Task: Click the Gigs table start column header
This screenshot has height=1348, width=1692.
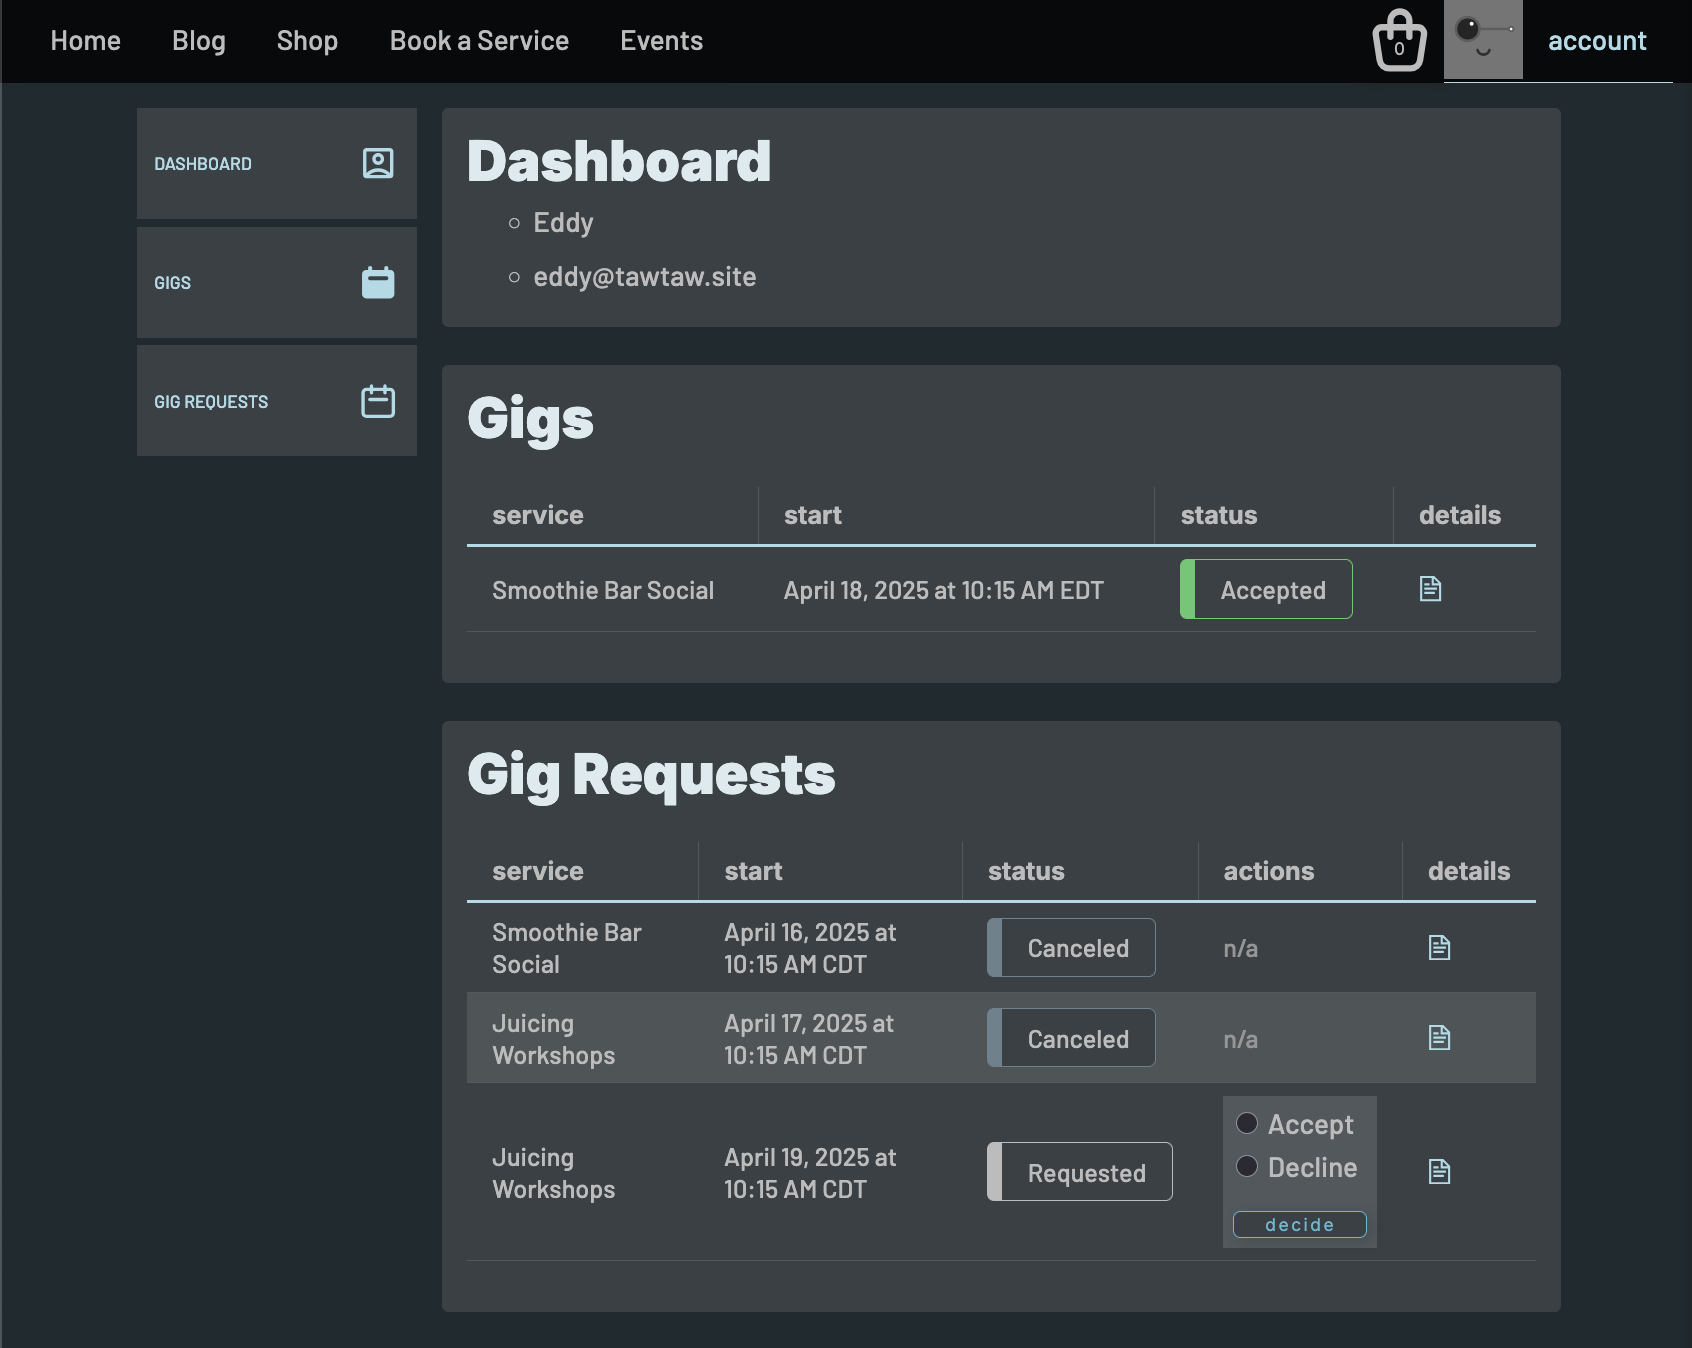Action: pyautogui.click(x=813, y=515)
